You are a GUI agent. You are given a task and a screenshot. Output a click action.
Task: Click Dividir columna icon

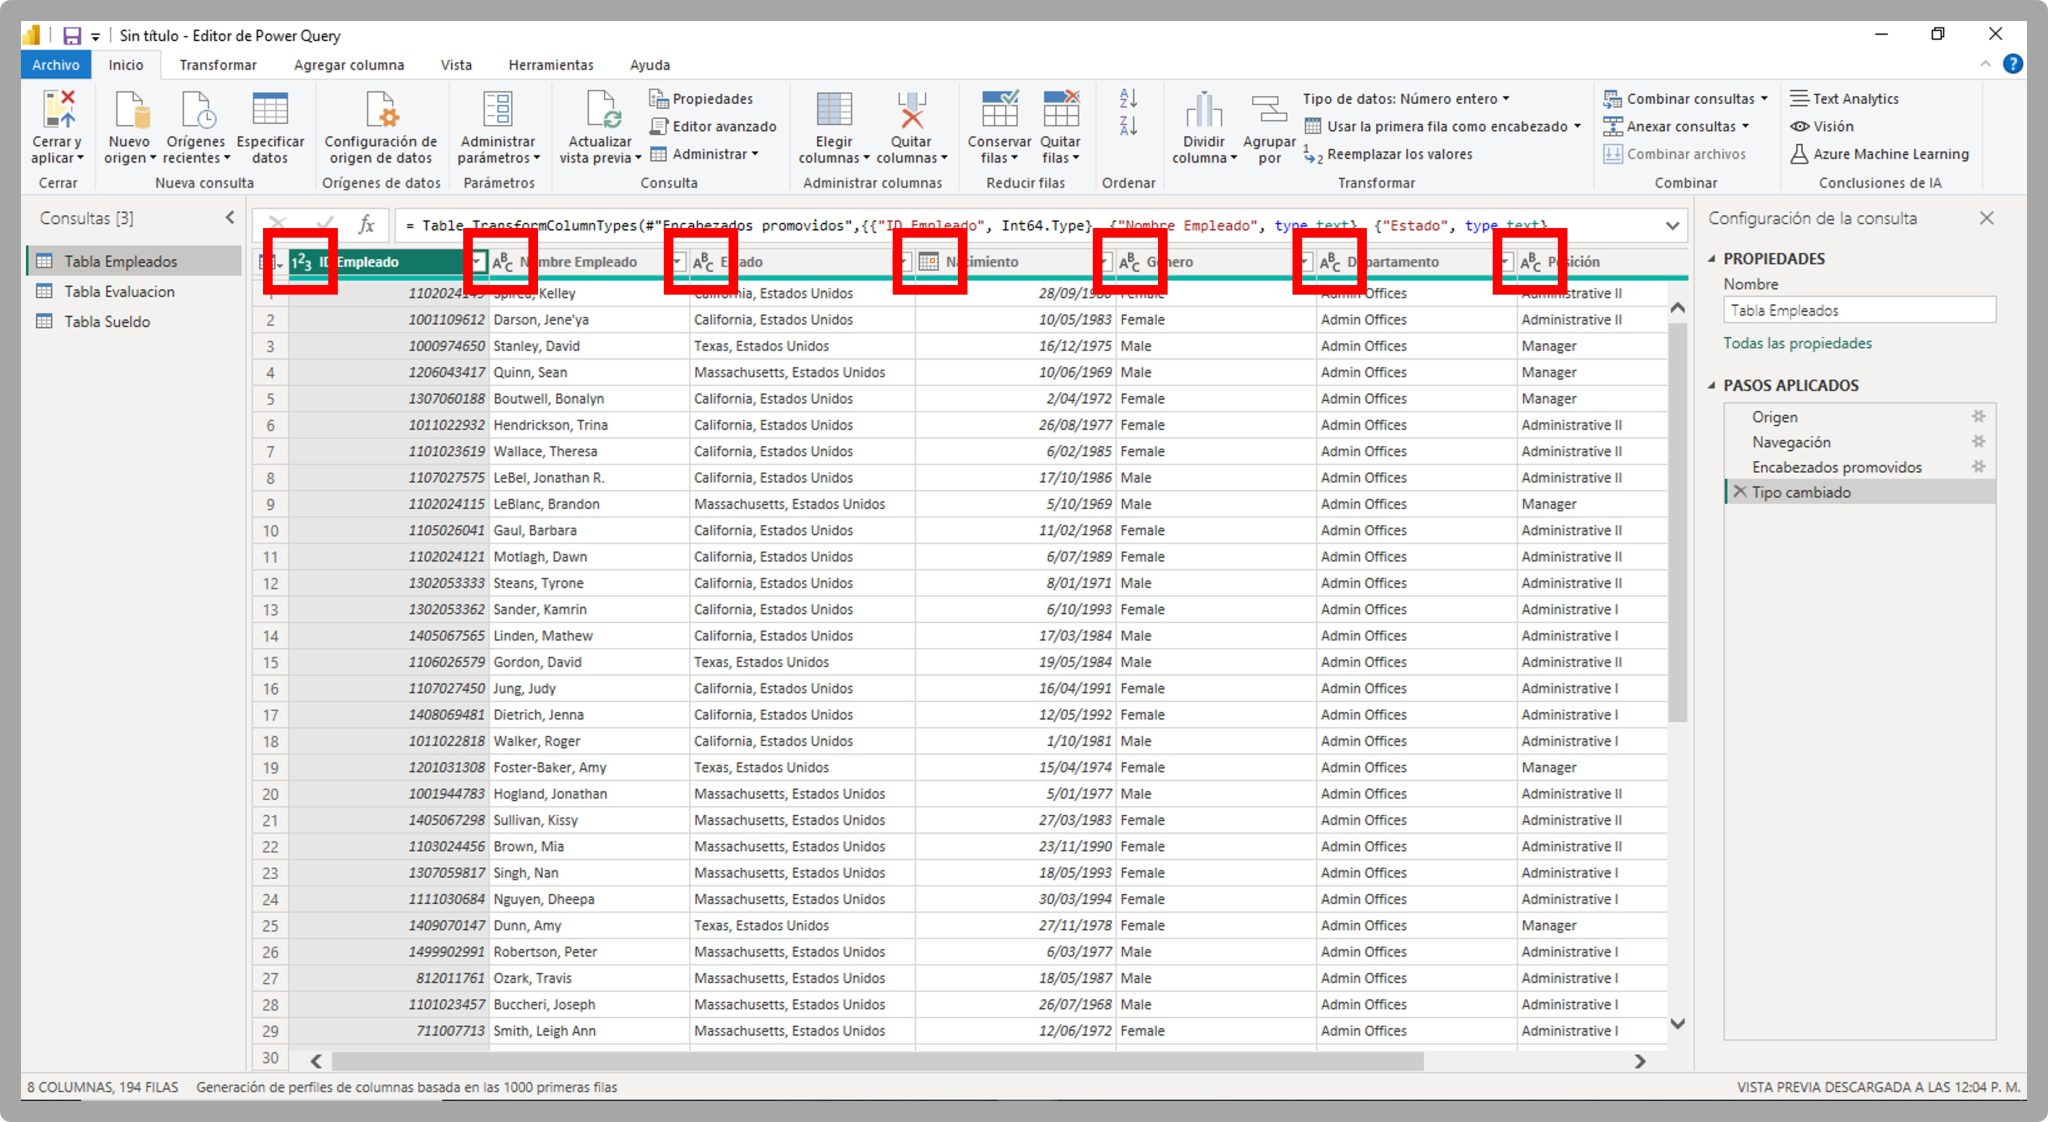[x=1204, y=110]
